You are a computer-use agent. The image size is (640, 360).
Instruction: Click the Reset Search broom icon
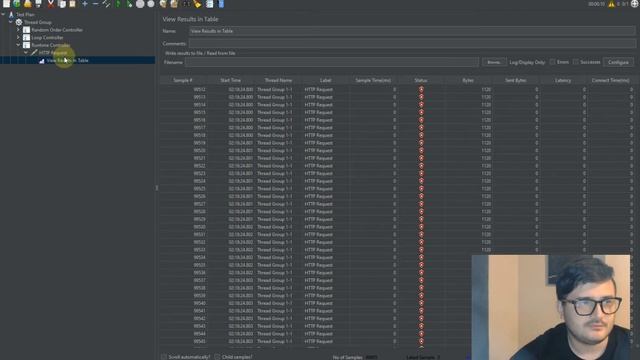[198, 4]
